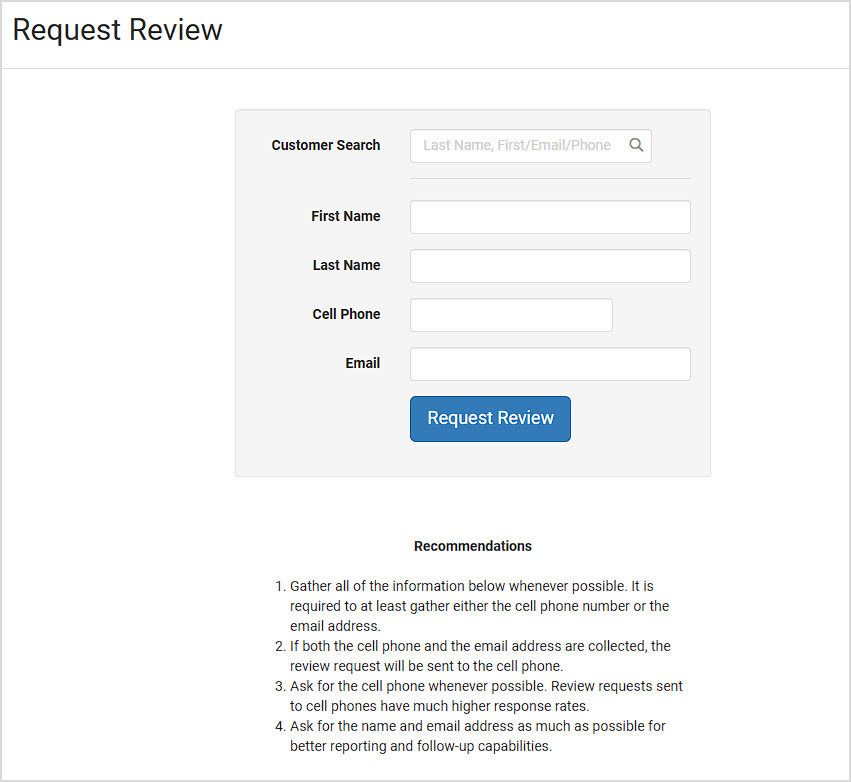851x782 pixels.
Task: Submit using the blue Request Review button
Action: tap(490, 418)
